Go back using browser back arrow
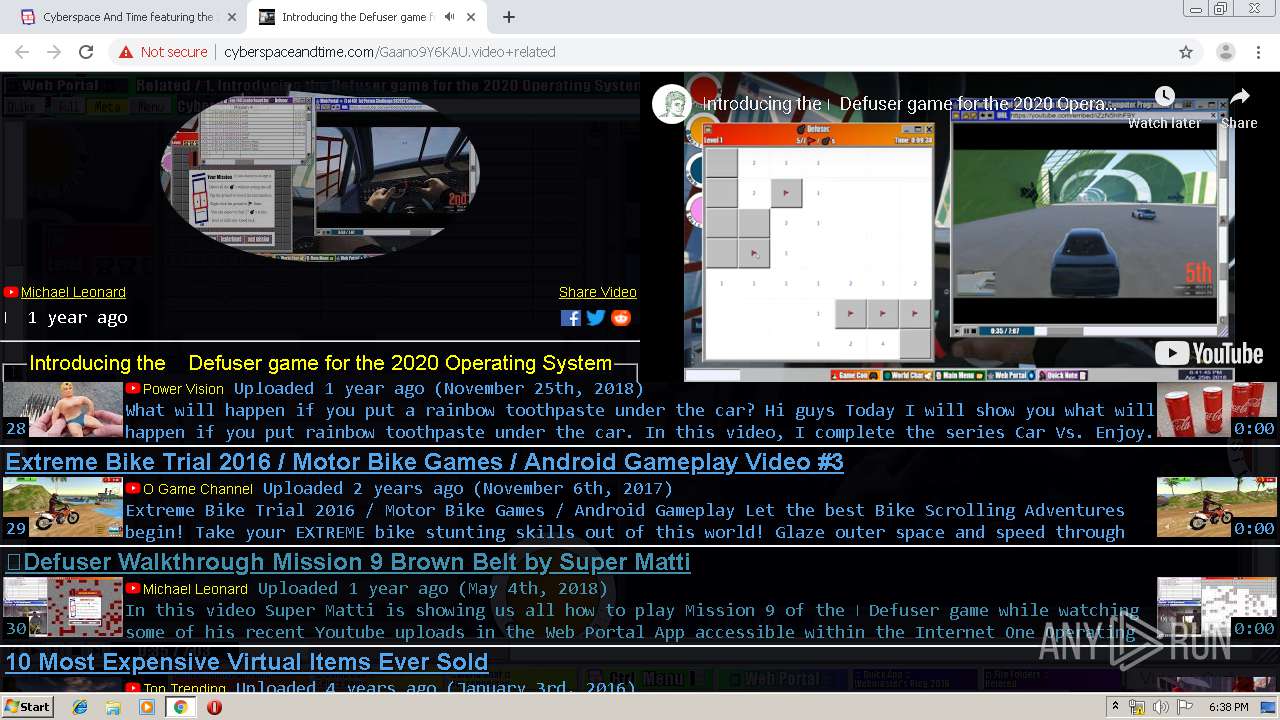Screen dimensions: 1280x720 [x=22, y=52]
